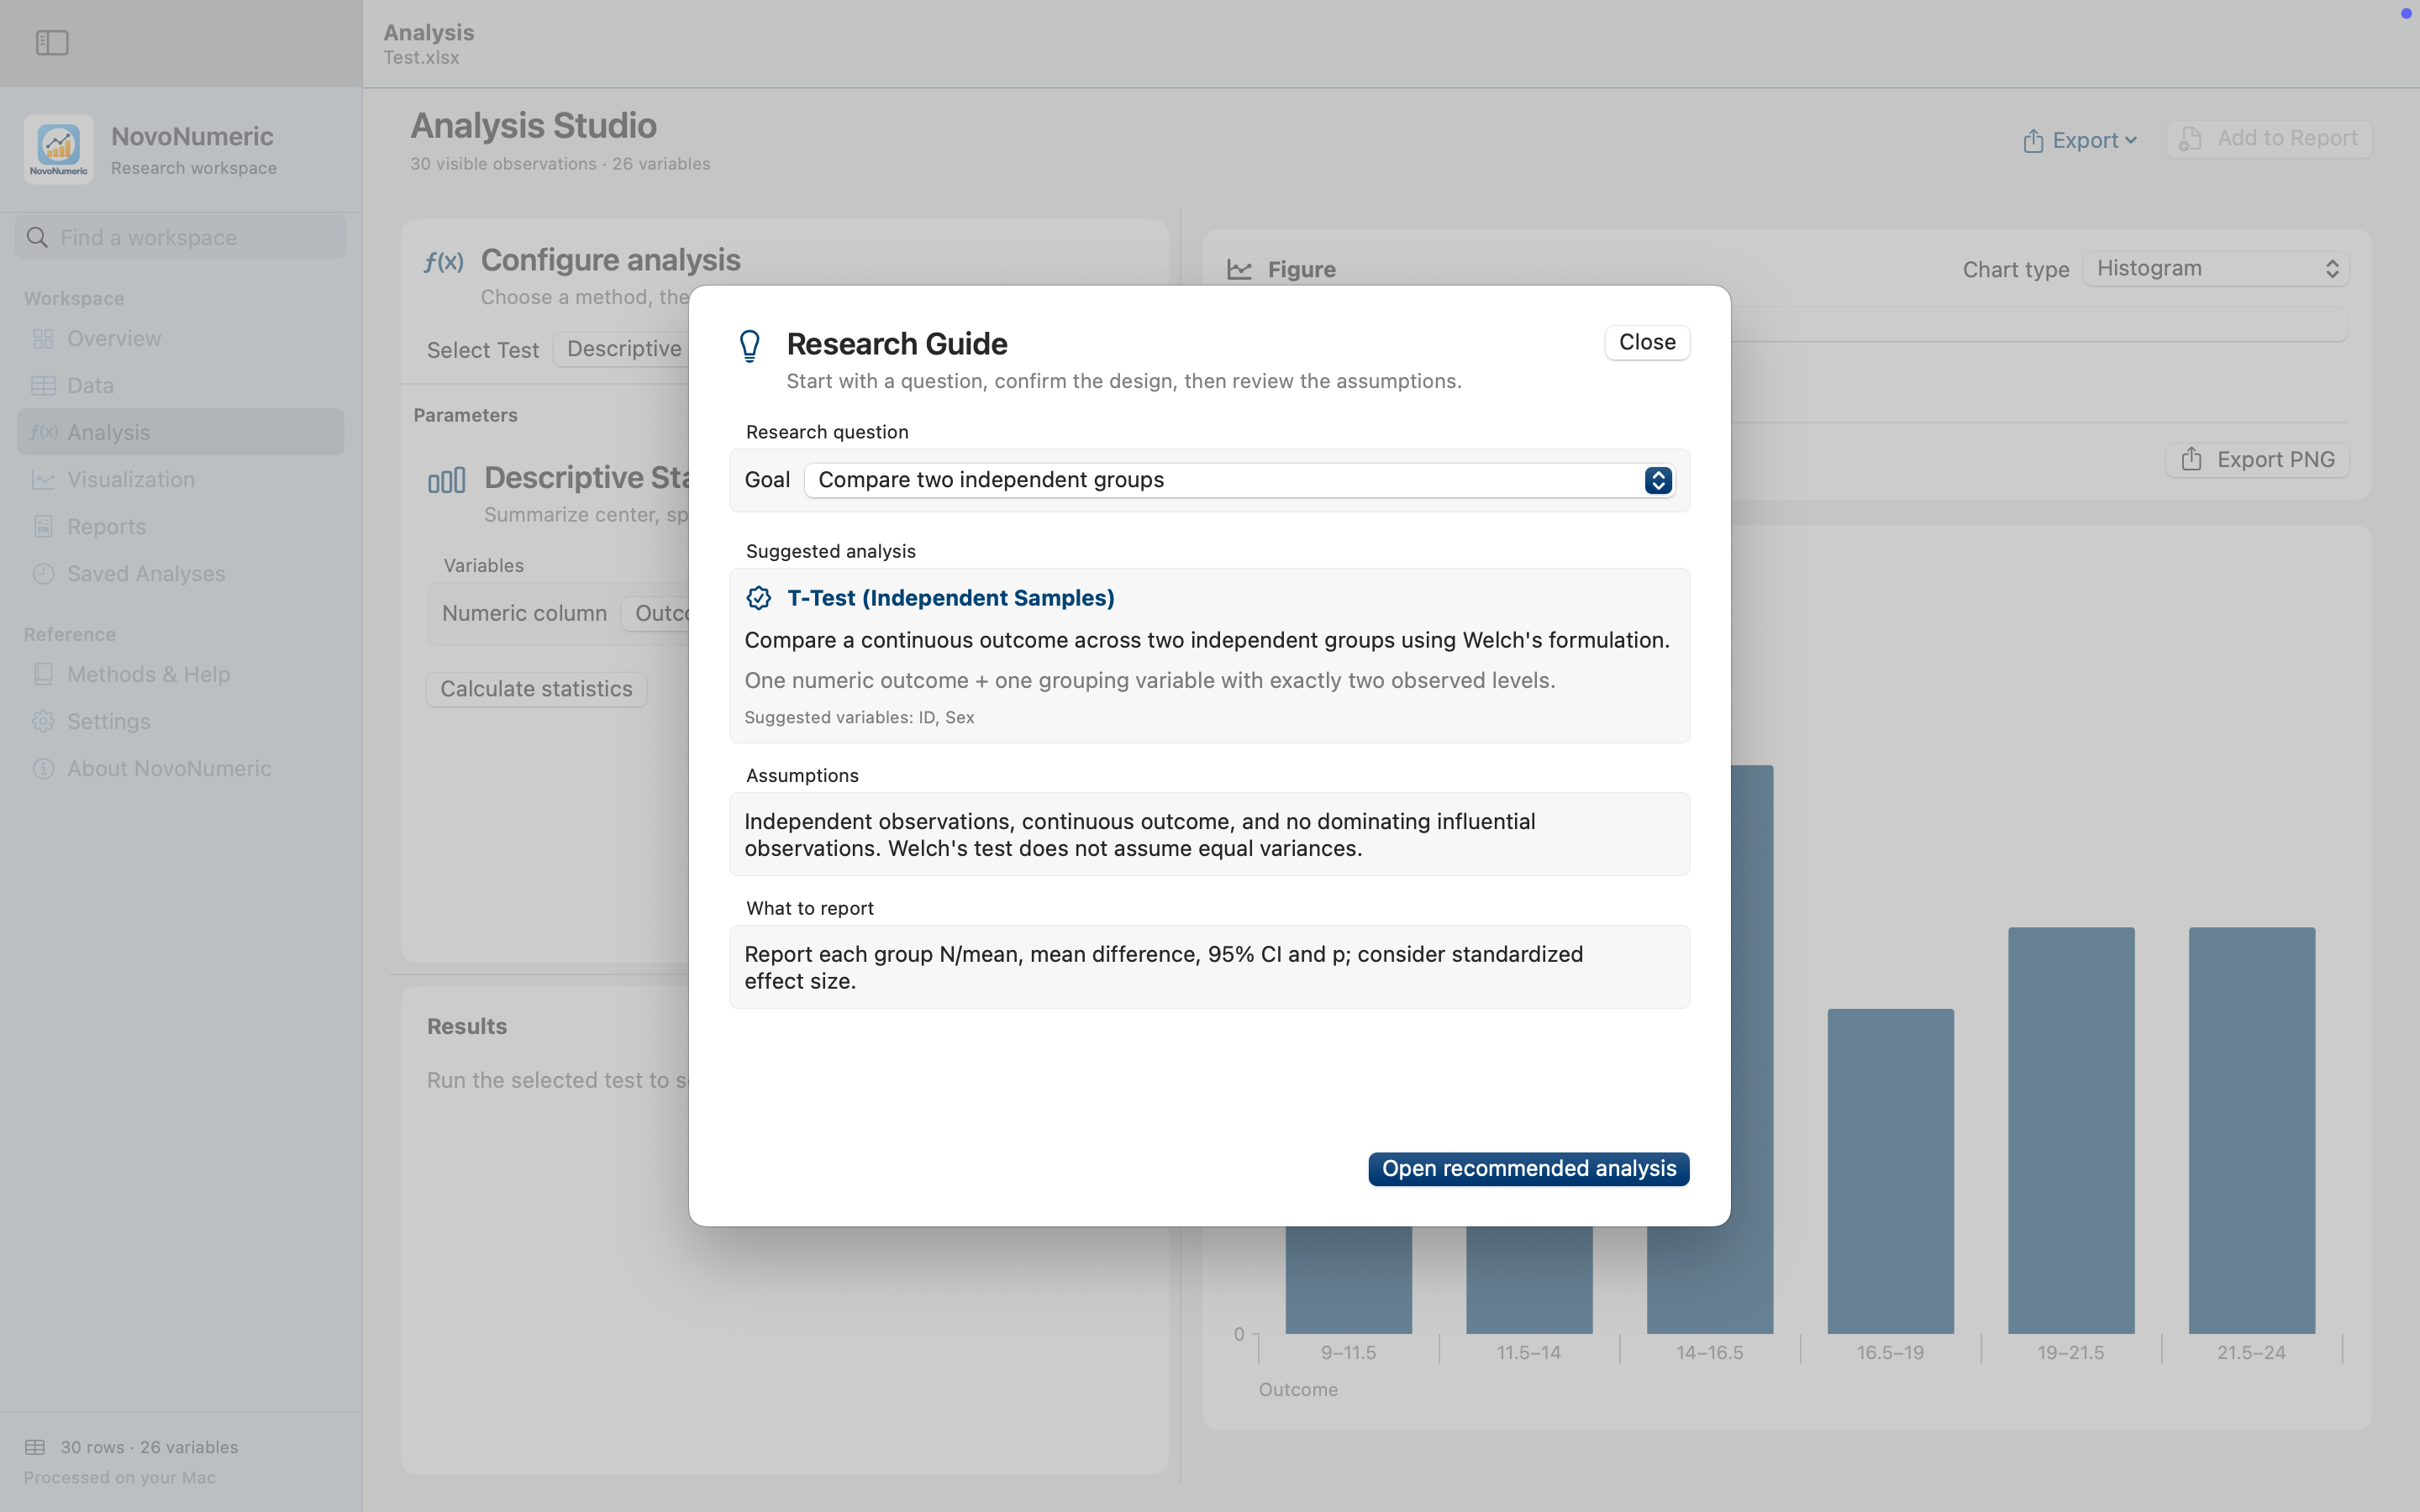Click the NovoNumeric app logo
2420x1512 pixels.
pos(59,149)
